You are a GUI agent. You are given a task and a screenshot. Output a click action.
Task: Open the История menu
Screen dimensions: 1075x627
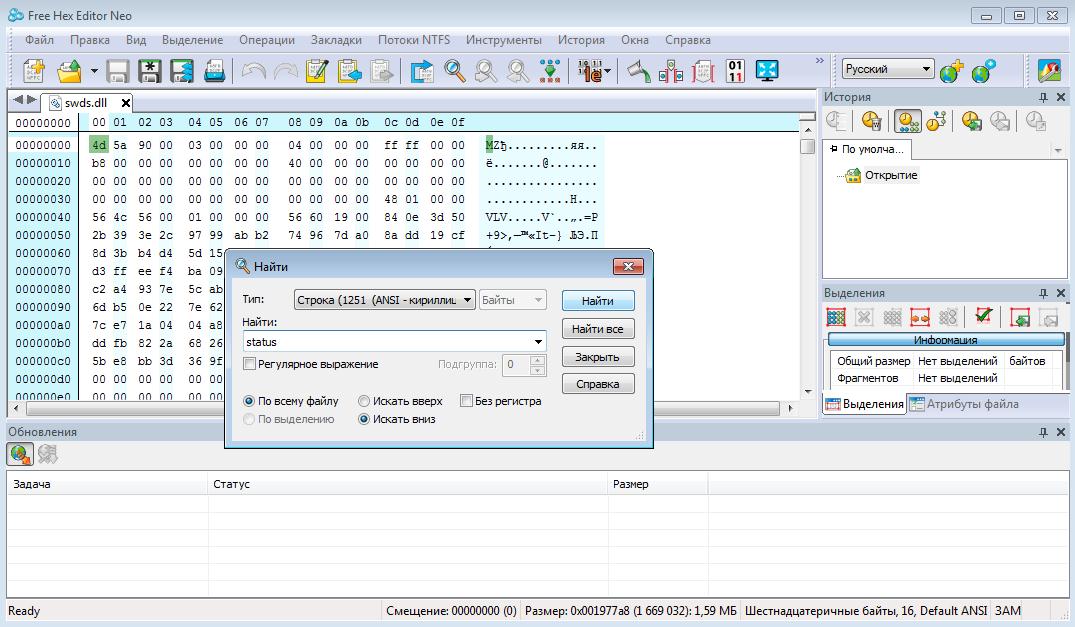click(581, 40)
